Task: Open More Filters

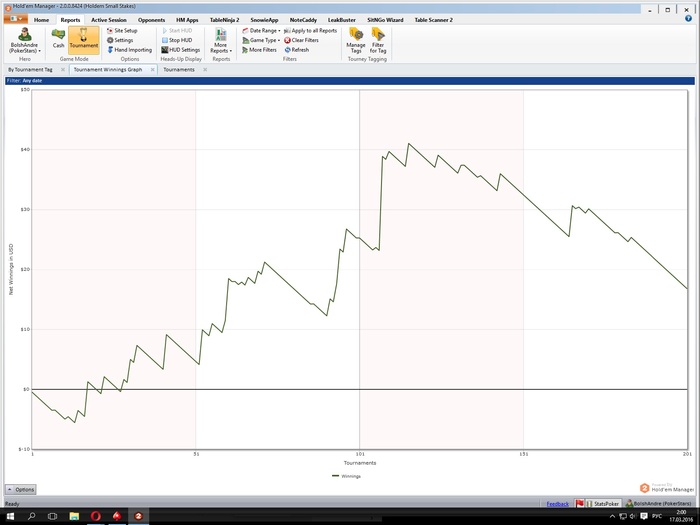Action: click(x=259, y=50)
